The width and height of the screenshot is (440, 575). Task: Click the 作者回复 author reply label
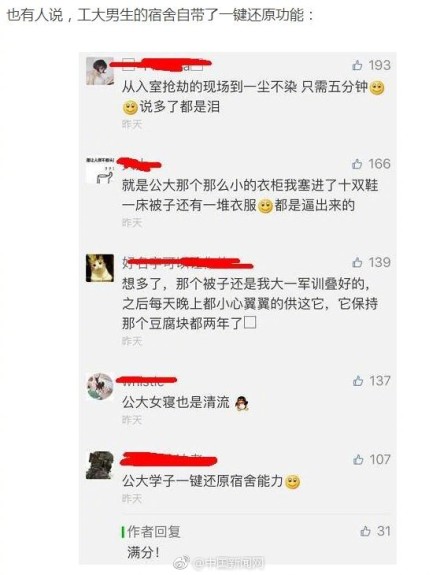(x=154, y=532)
